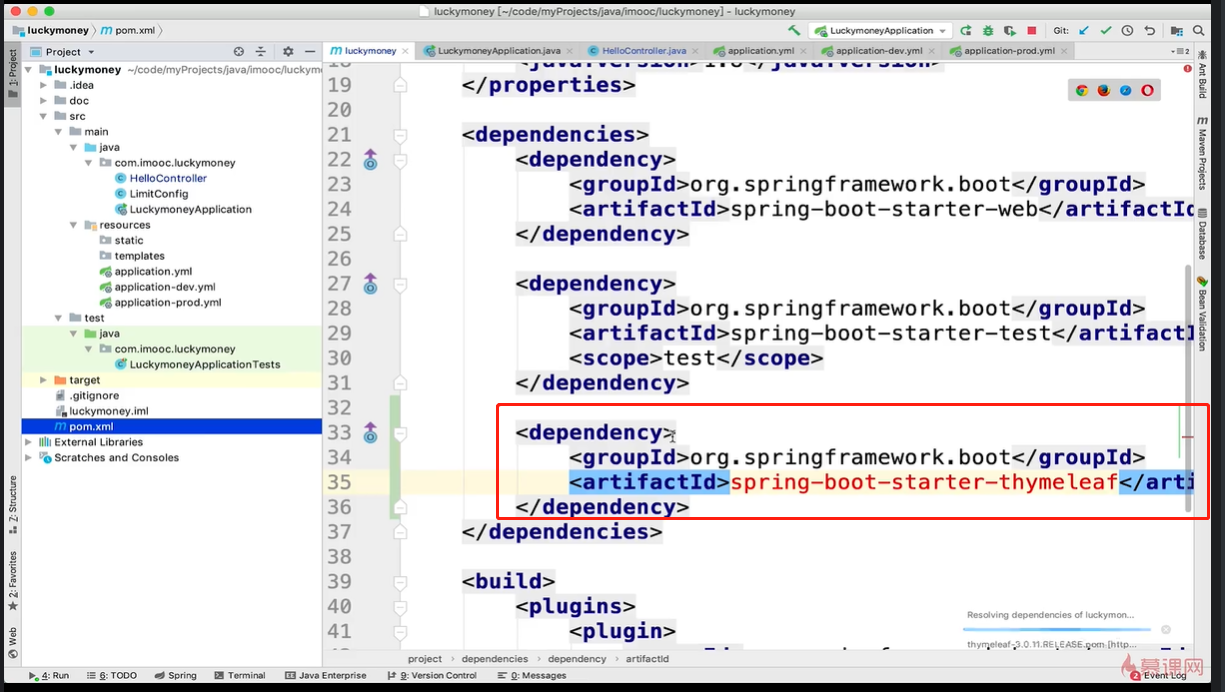
Task: Open Favorites side tool window
Action: click(12, 580)
